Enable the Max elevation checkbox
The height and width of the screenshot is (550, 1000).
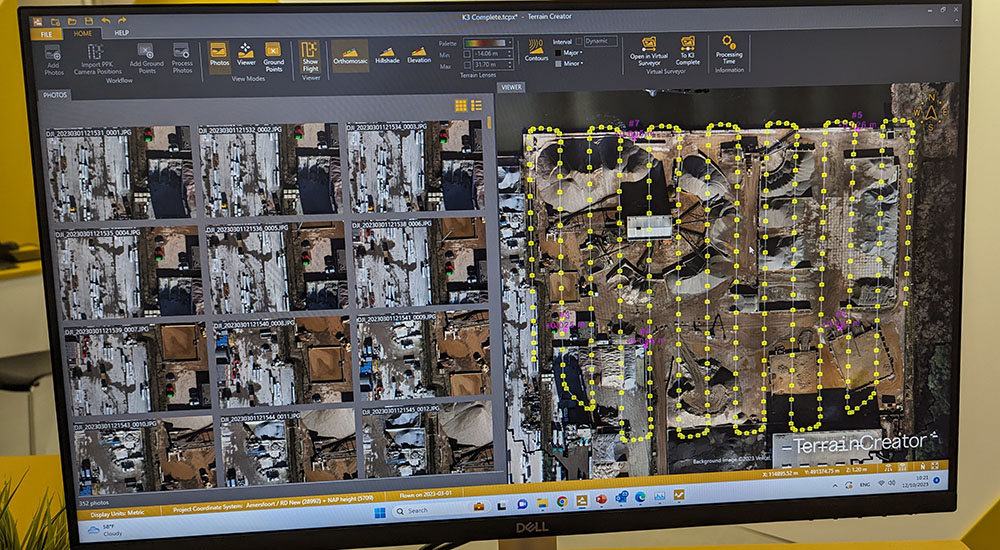(467, 65)
